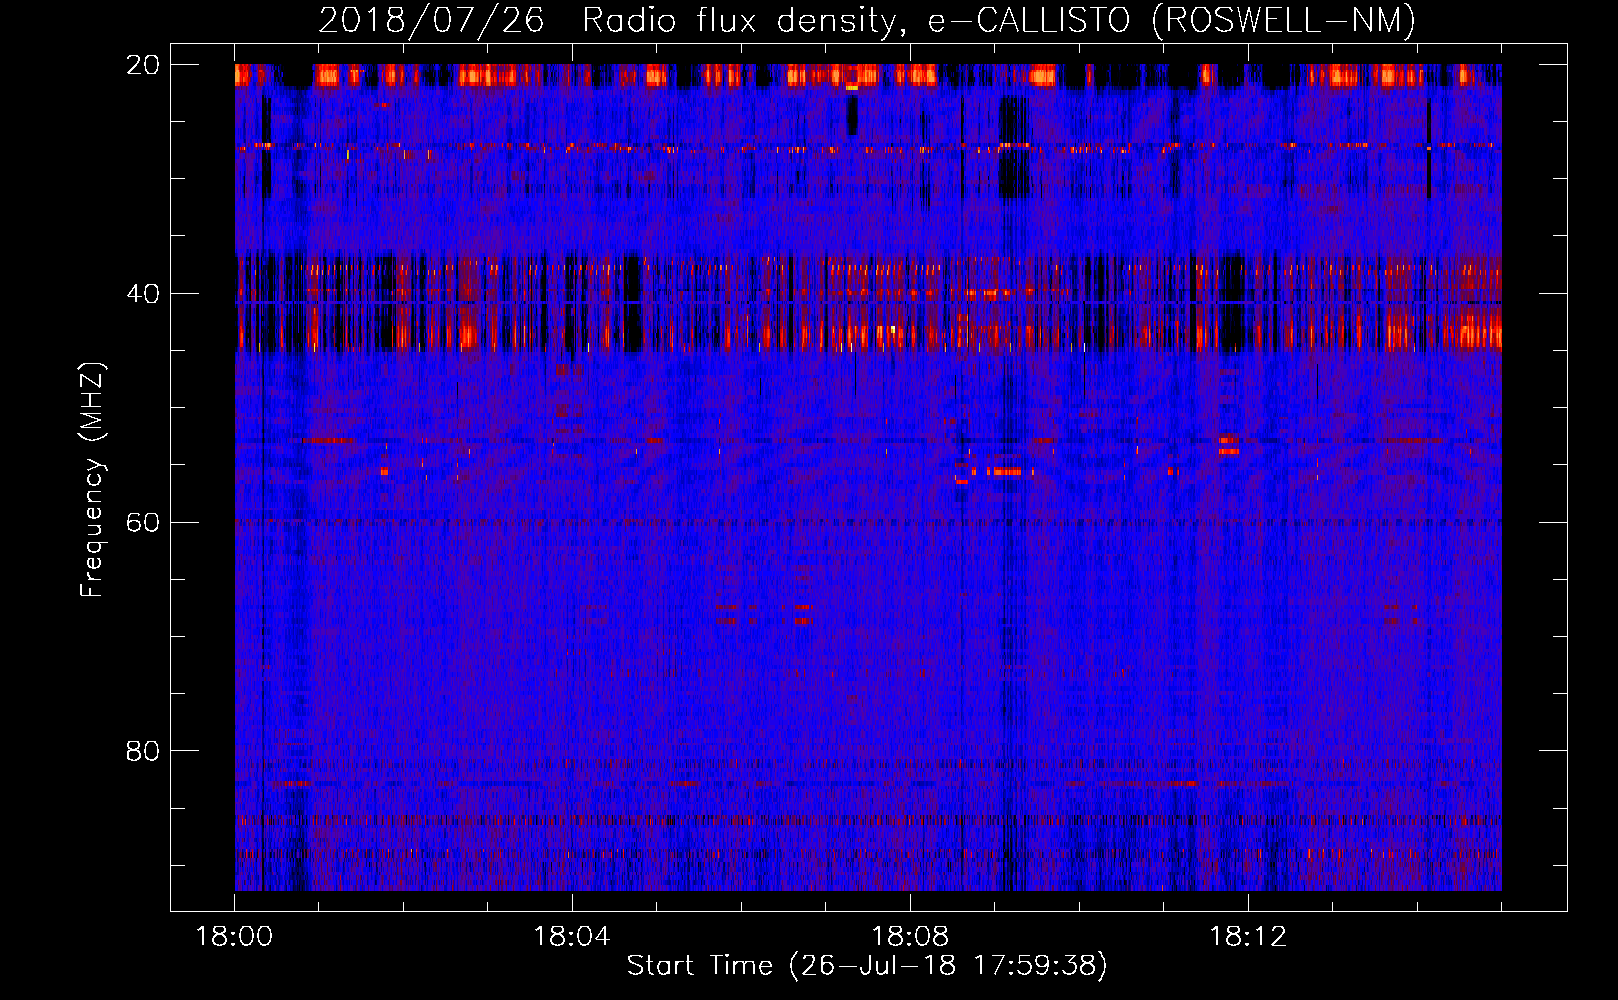Click the 18:00 time tick label

coord(234,937)
